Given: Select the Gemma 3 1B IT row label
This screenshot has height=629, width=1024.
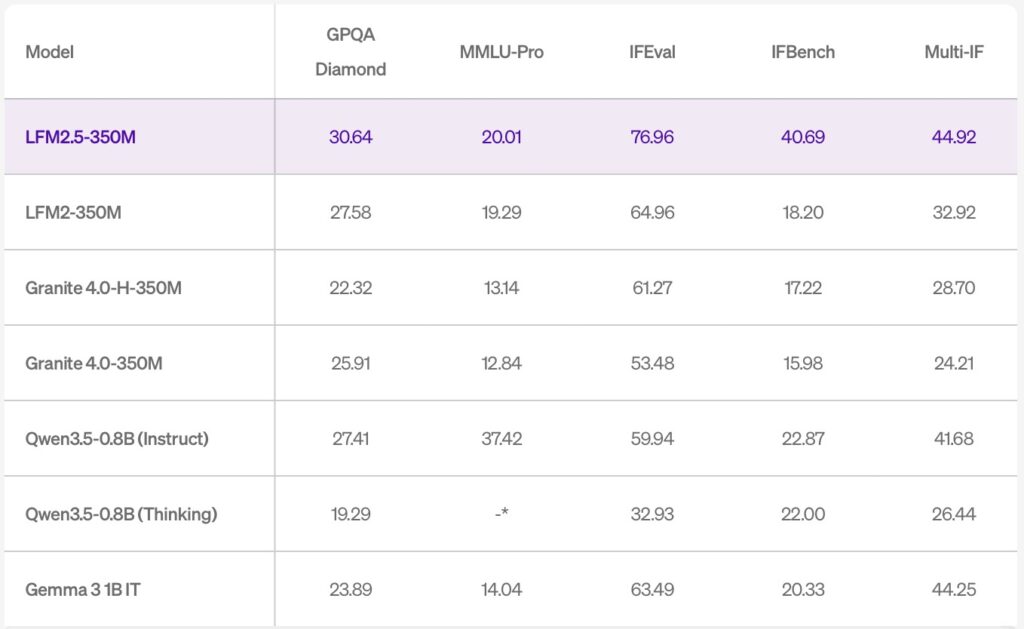Looking at the screenshot, I should pos(83,589).
